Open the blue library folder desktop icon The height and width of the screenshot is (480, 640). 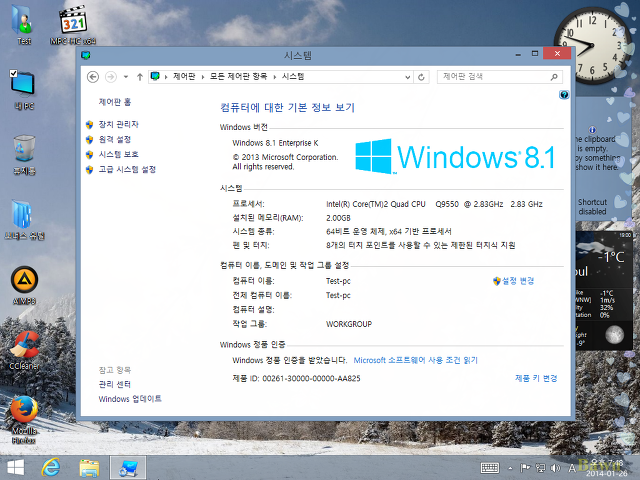[x=24, y=220]
